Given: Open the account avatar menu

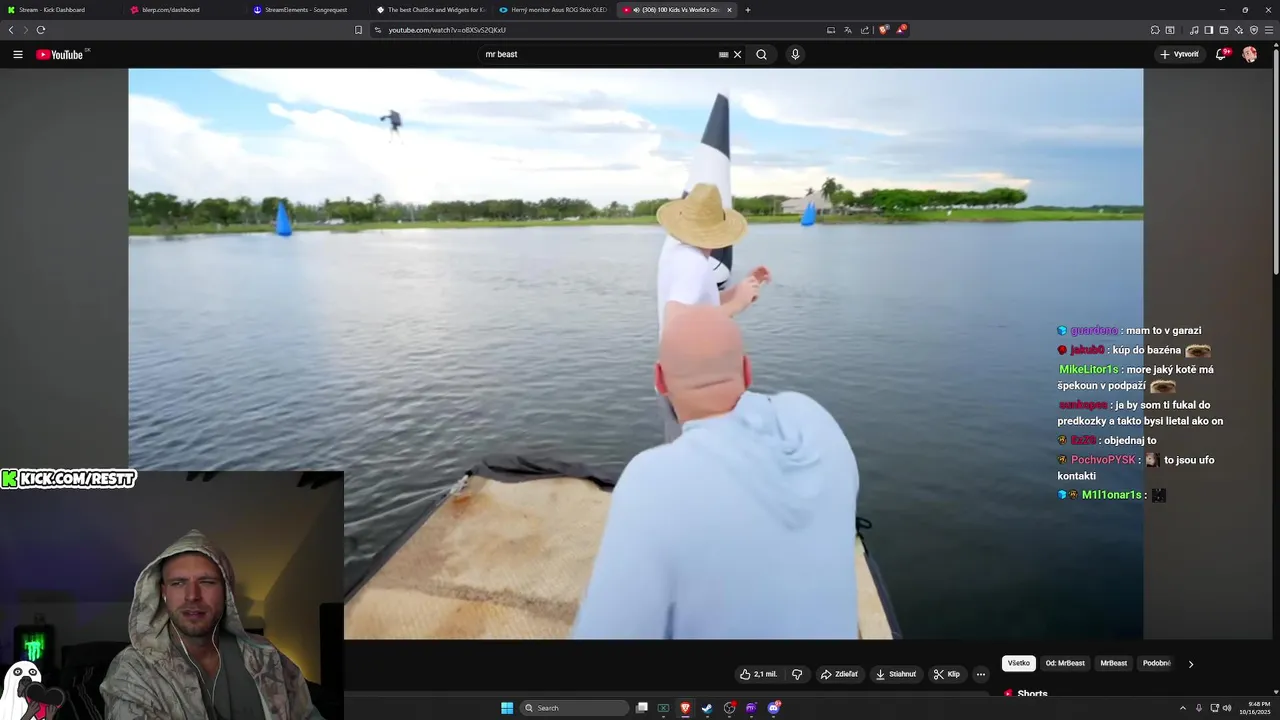Looking at the screenshot, I should (x=1249, y=55).
